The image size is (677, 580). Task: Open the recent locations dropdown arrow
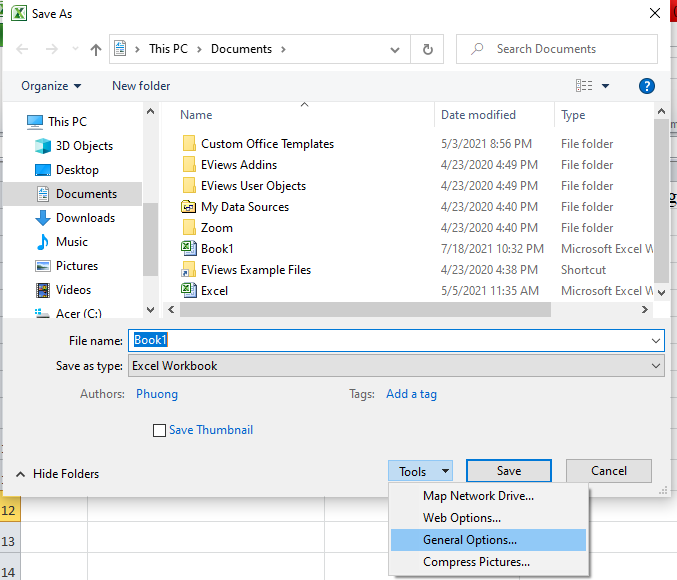pos(75,48)
